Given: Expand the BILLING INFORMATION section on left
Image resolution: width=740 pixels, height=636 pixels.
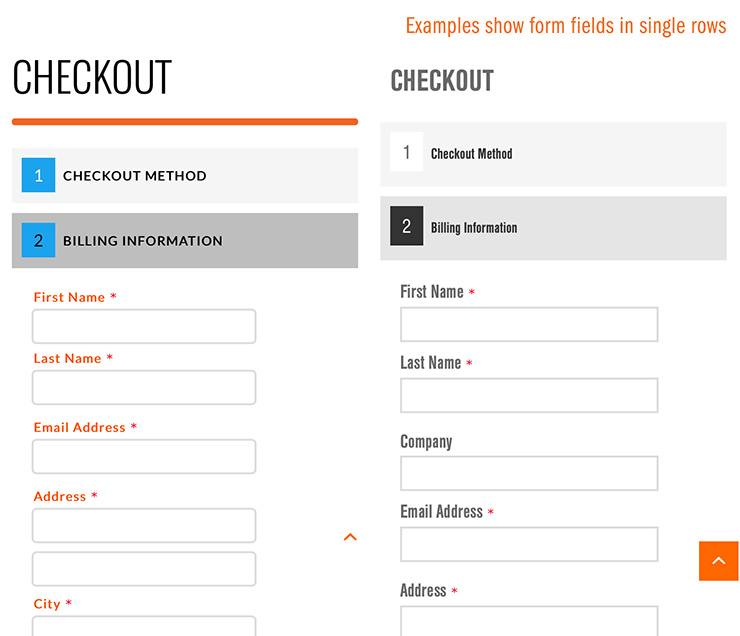Looking at the screenshot, I should pyautogui.click(x=185, y=241).
